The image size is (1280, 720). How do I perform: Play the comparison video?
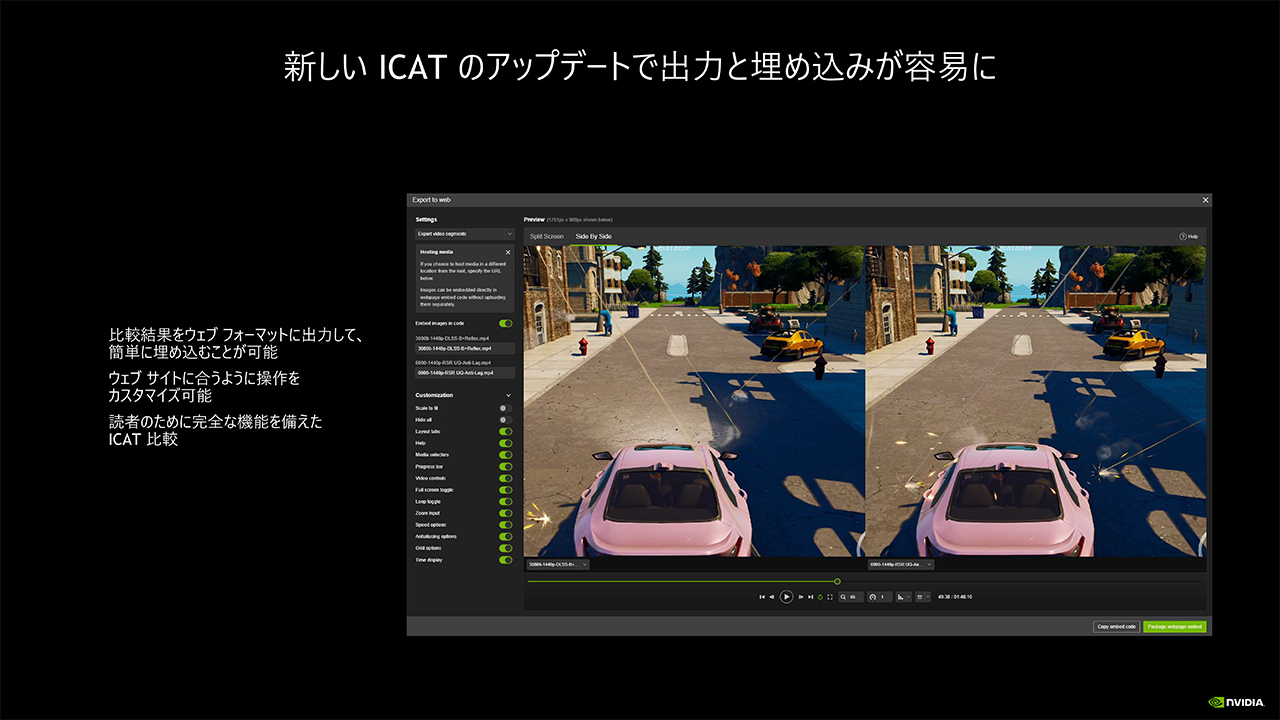point(786,597)
